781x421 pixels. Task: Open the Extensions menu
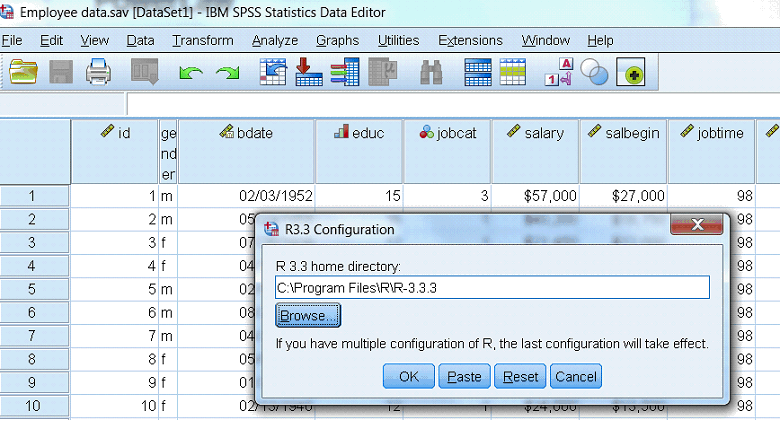point(470,40)
